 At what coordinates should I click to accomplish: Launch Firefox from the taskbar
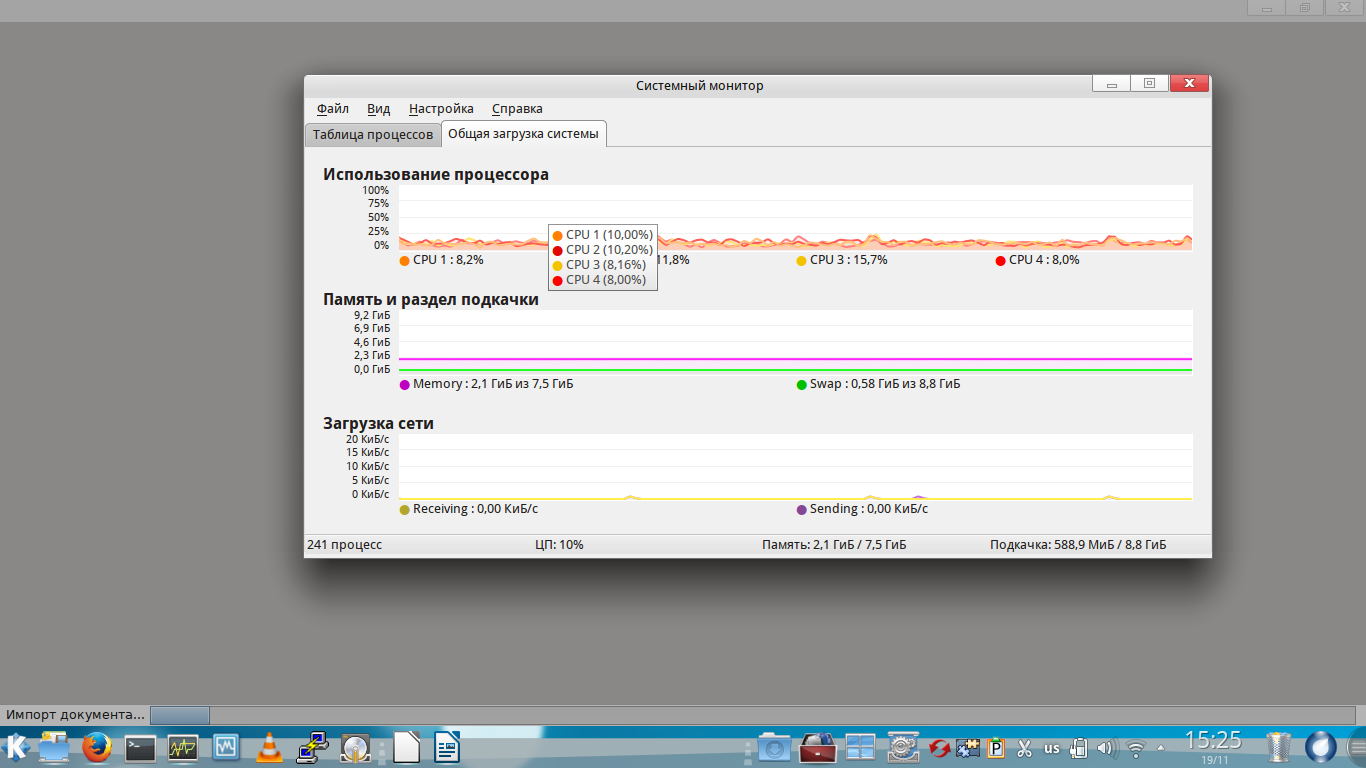[x=97, y=746]
